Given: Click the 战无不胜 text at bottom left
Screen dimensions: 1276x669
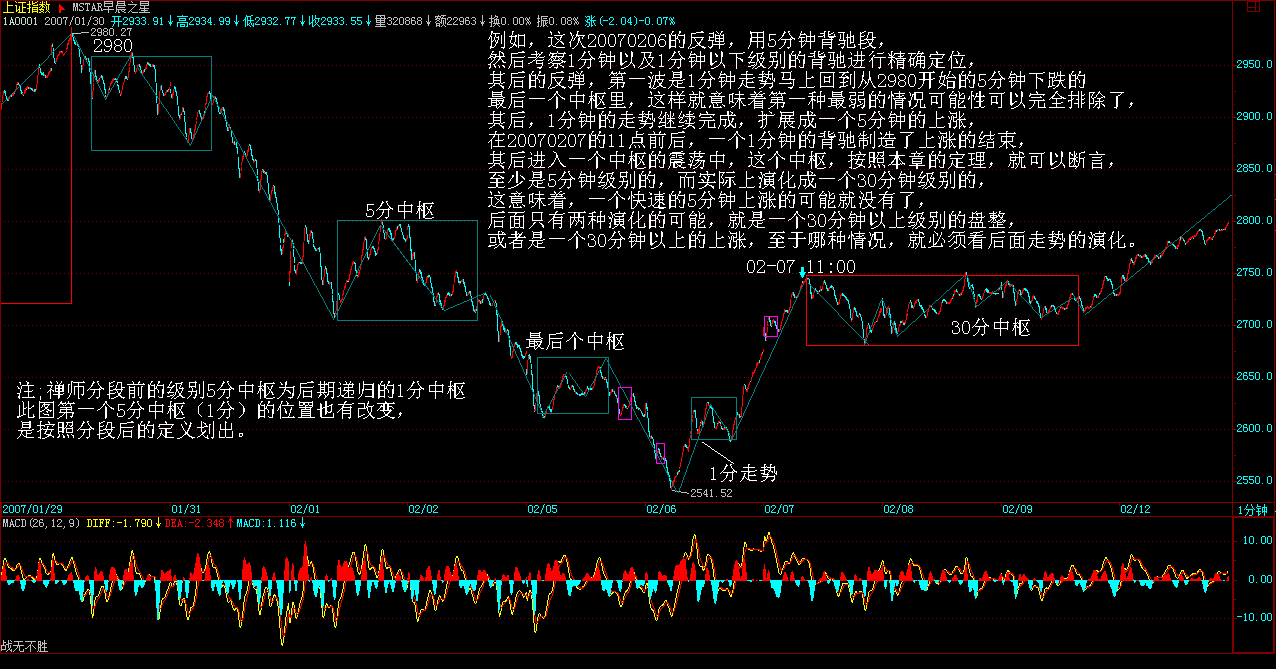Looking at the screenshot, I should point(24,647).
